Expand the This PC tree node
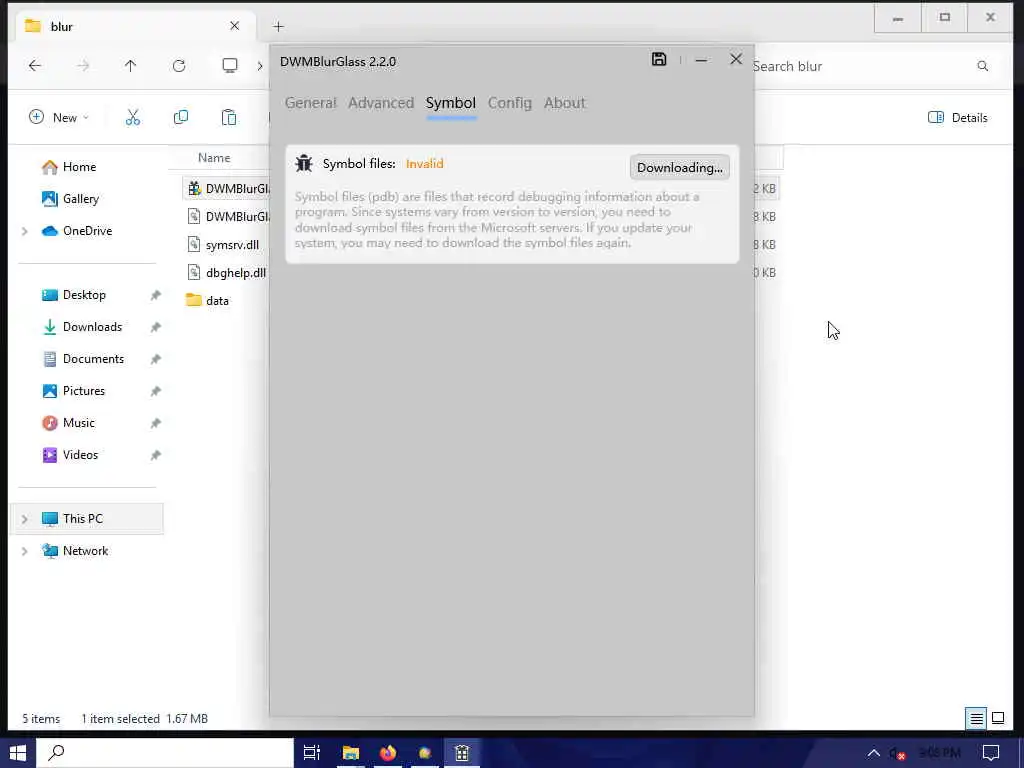 (x=25, y=519)
